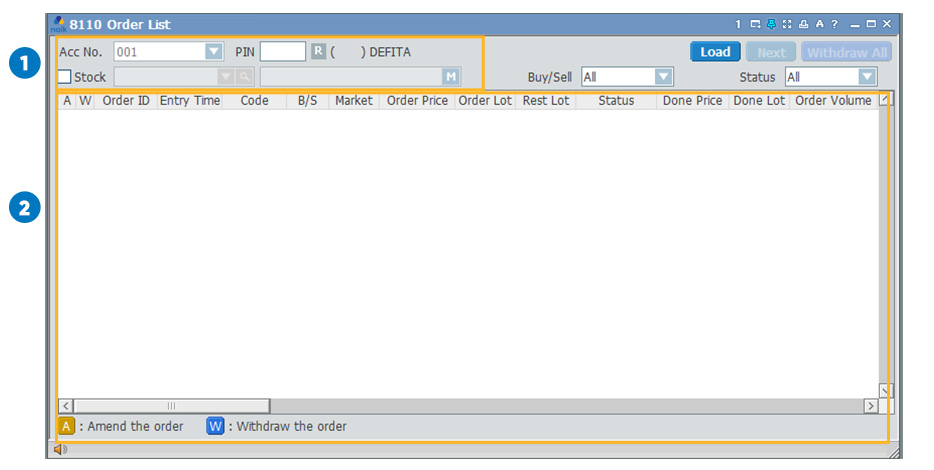Viewport: 934px width, 470px height.
Task: Click the Load button
Action: (x=715, y=52)
